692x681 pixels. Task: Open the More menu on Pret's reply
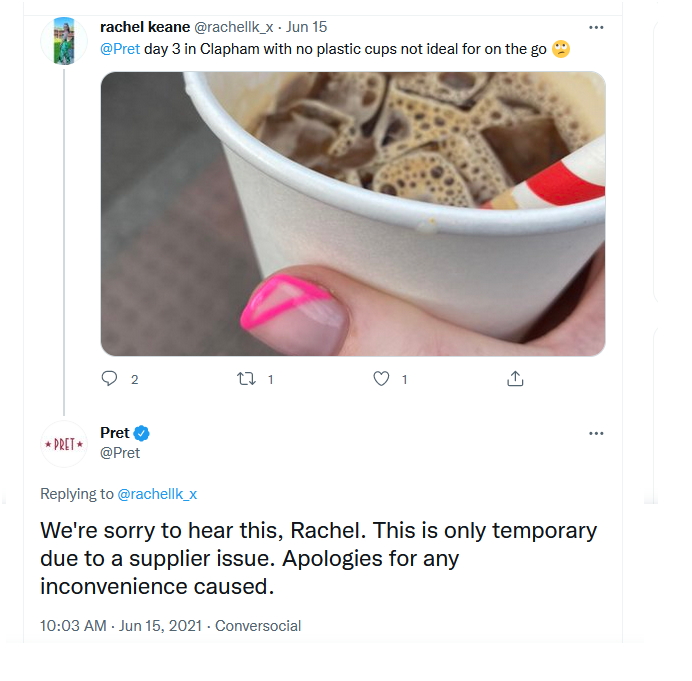(x=596, y=433)
